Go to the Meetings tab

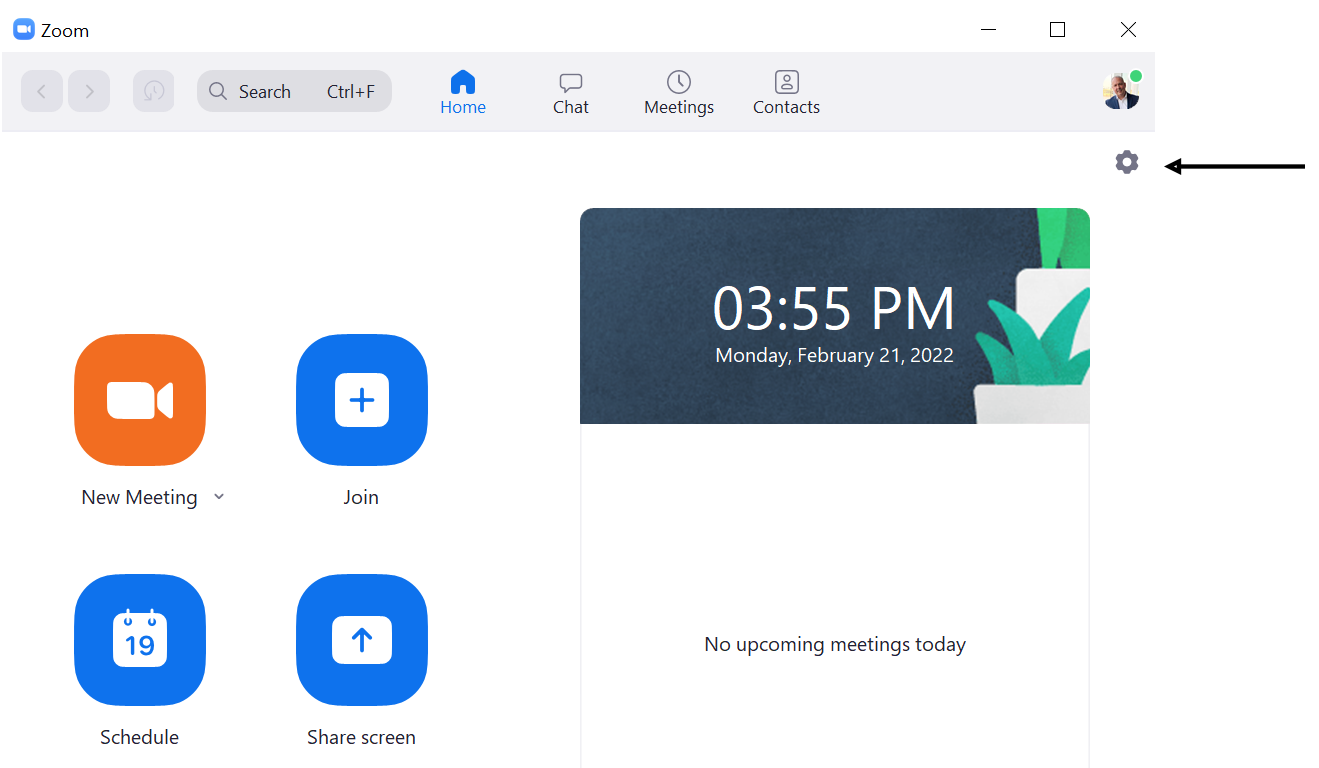pyautogui.click(x=679, y=93)
